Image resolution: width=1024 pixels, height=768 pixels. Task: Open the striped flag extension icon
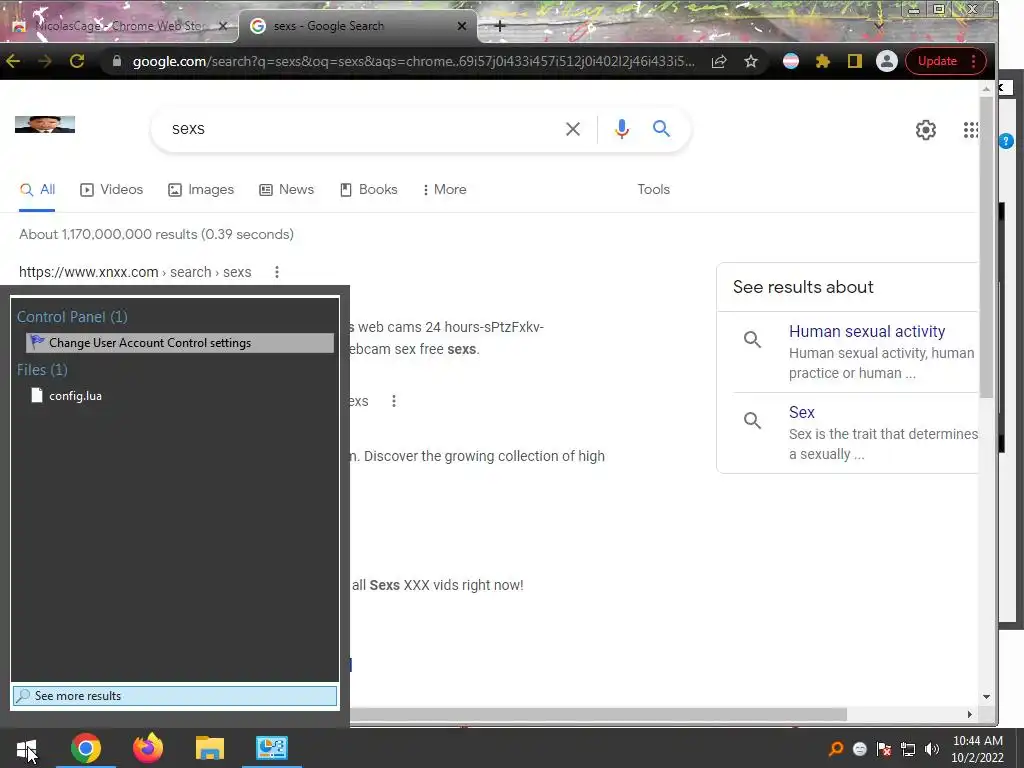pos(791,61)
